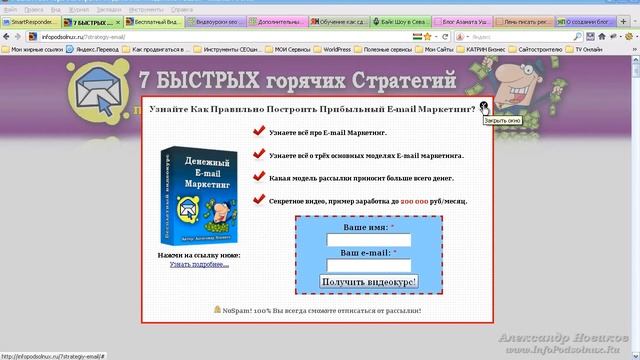Click the 7 БЫСТРЫХ горячих Стратегий heading
This screenshot has height=360, width=640.
[297, 80]
